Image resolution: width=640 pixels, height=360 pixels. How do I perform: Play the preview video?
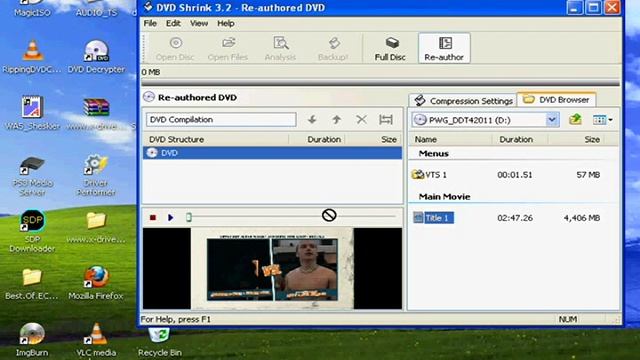pyautogui.click(x=171, y=218)
